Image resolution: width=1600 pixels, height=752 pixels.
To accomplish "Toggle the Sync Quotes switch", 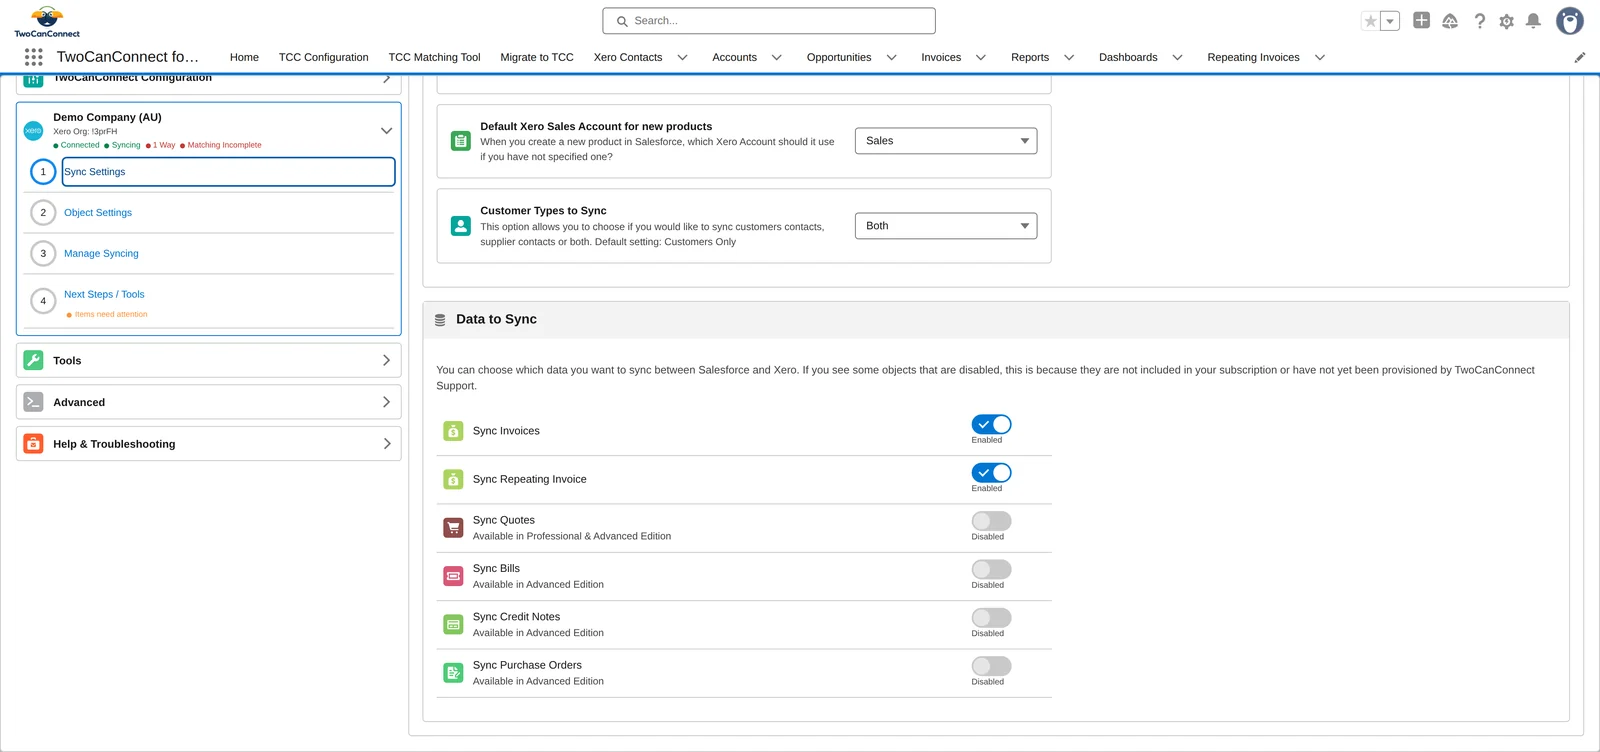I will [991, 521].
